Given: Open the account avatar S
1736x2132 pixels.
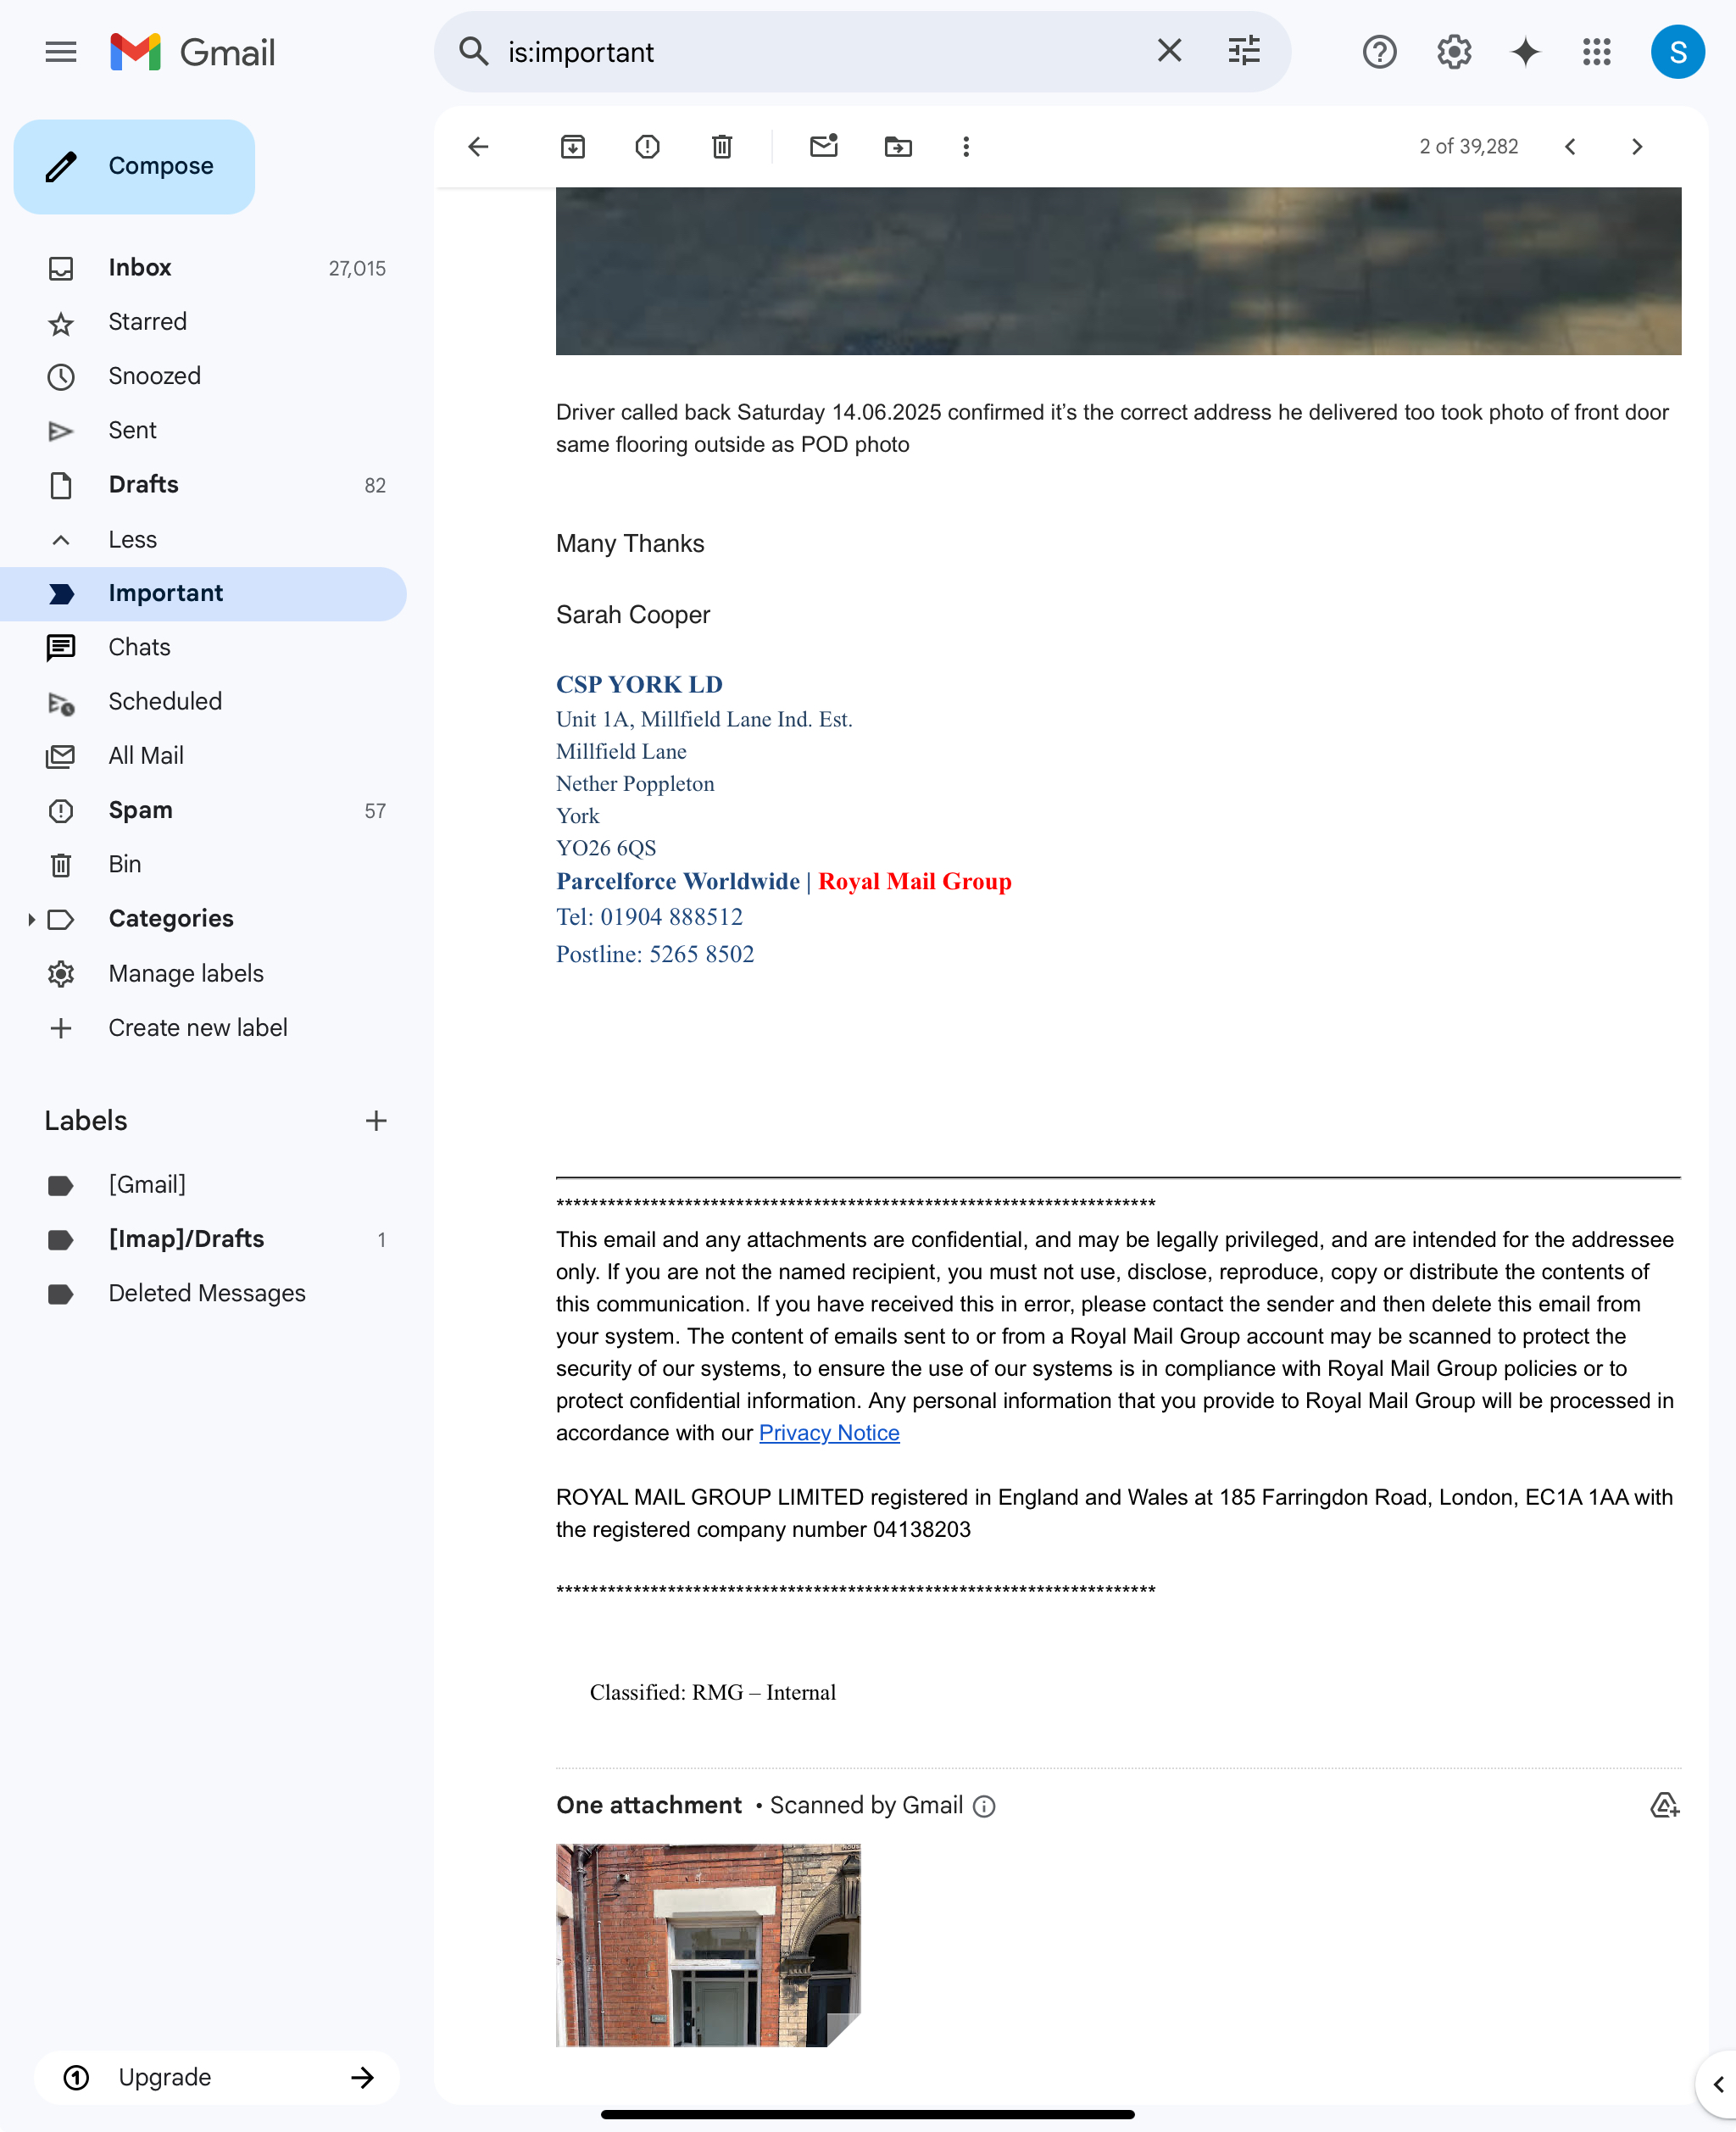Looking at the screenshot, I should (1678, 52).
